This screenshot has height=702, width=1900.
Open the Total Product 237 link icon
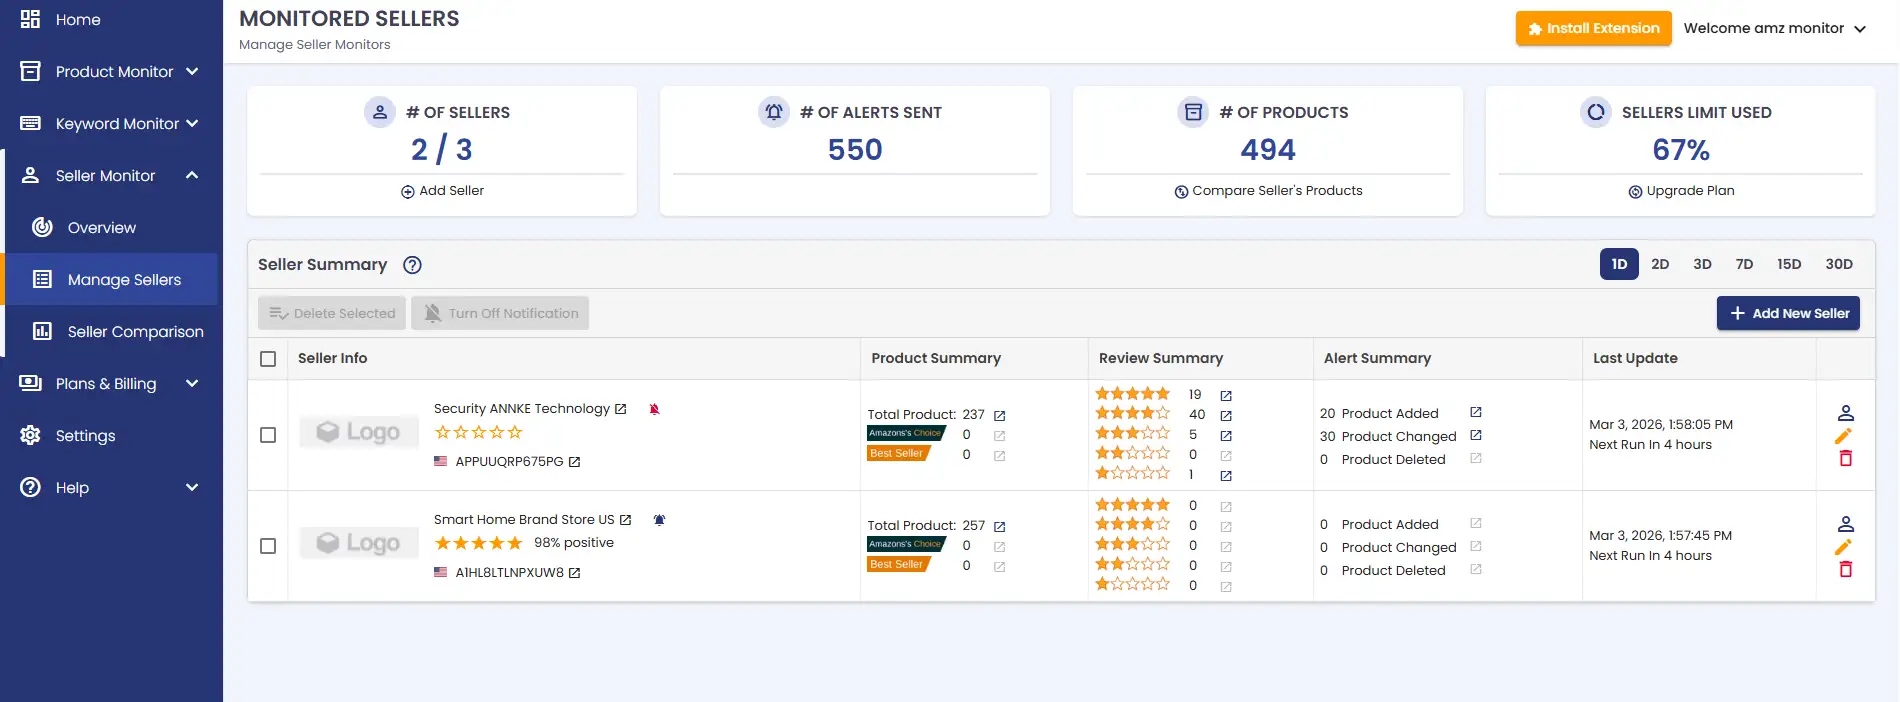1000,415
